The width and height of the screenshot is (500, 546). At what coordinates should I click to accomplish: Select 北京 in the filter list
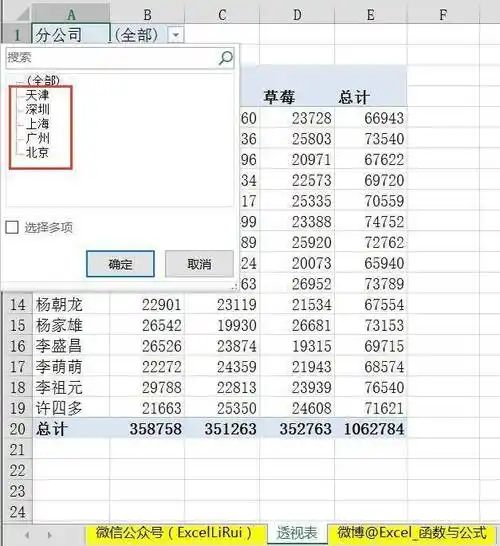[38, 152]
